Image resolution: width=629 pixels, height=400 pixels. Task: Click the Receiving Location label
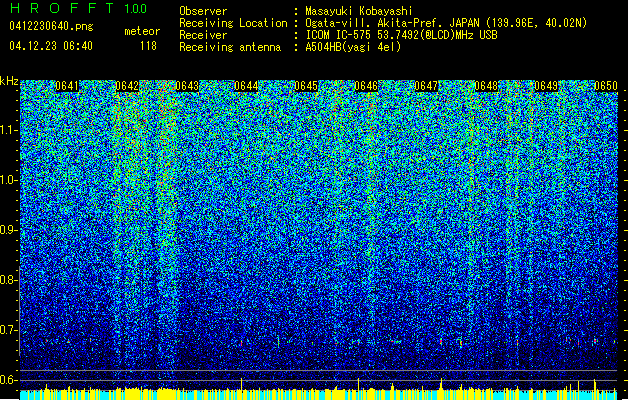[x=233, y=23]
